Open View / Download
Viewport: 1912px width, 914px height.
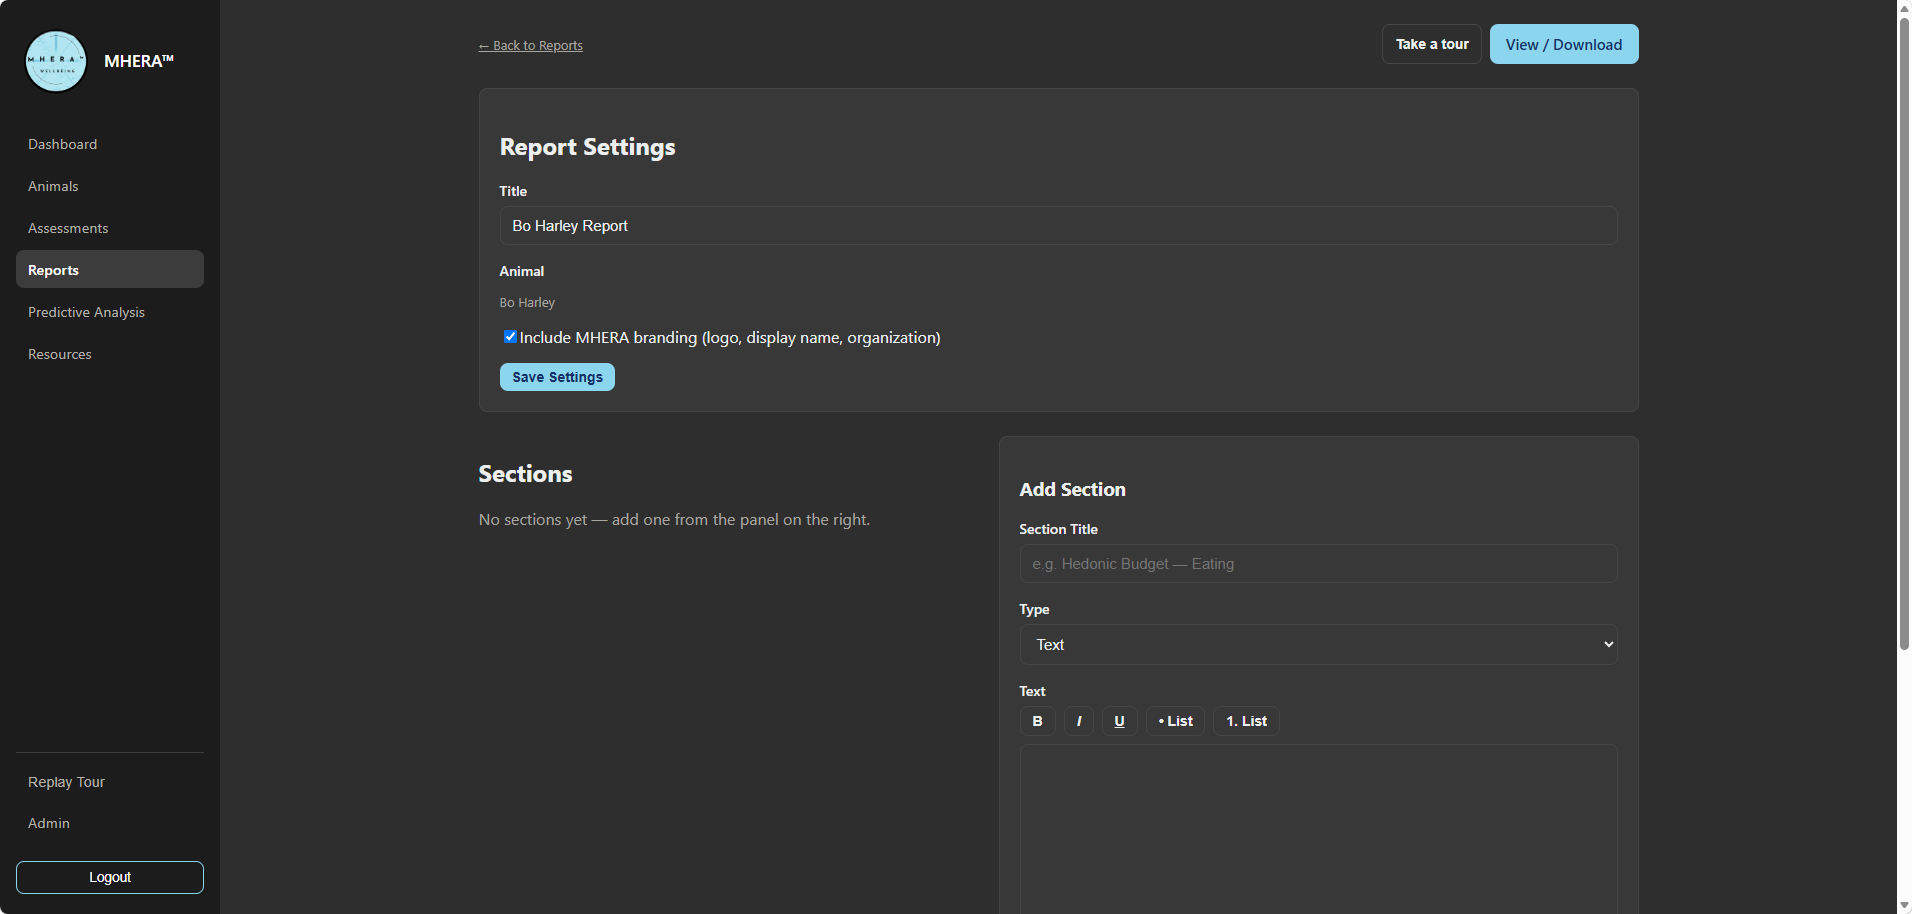pos(1564,44)
